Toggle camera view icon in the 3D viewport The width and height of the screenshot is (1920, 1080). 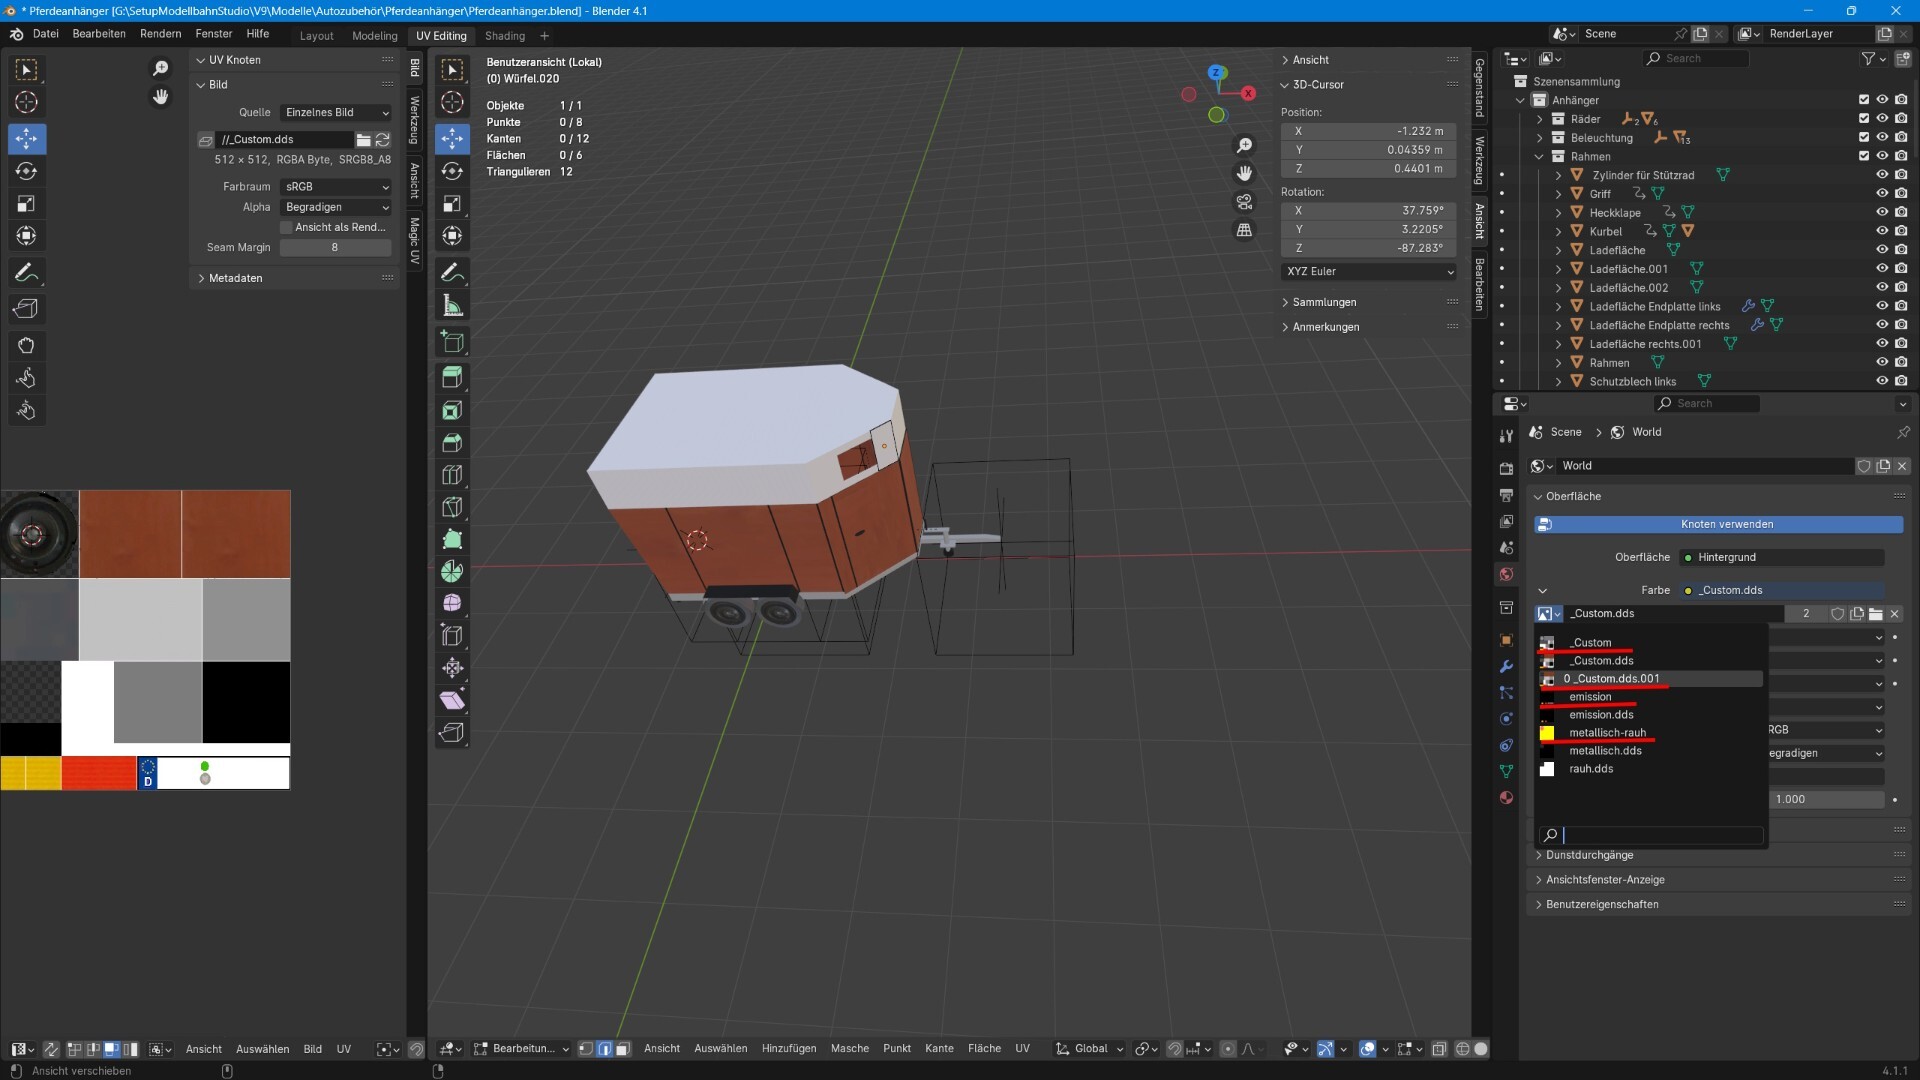click(1244, 202)
